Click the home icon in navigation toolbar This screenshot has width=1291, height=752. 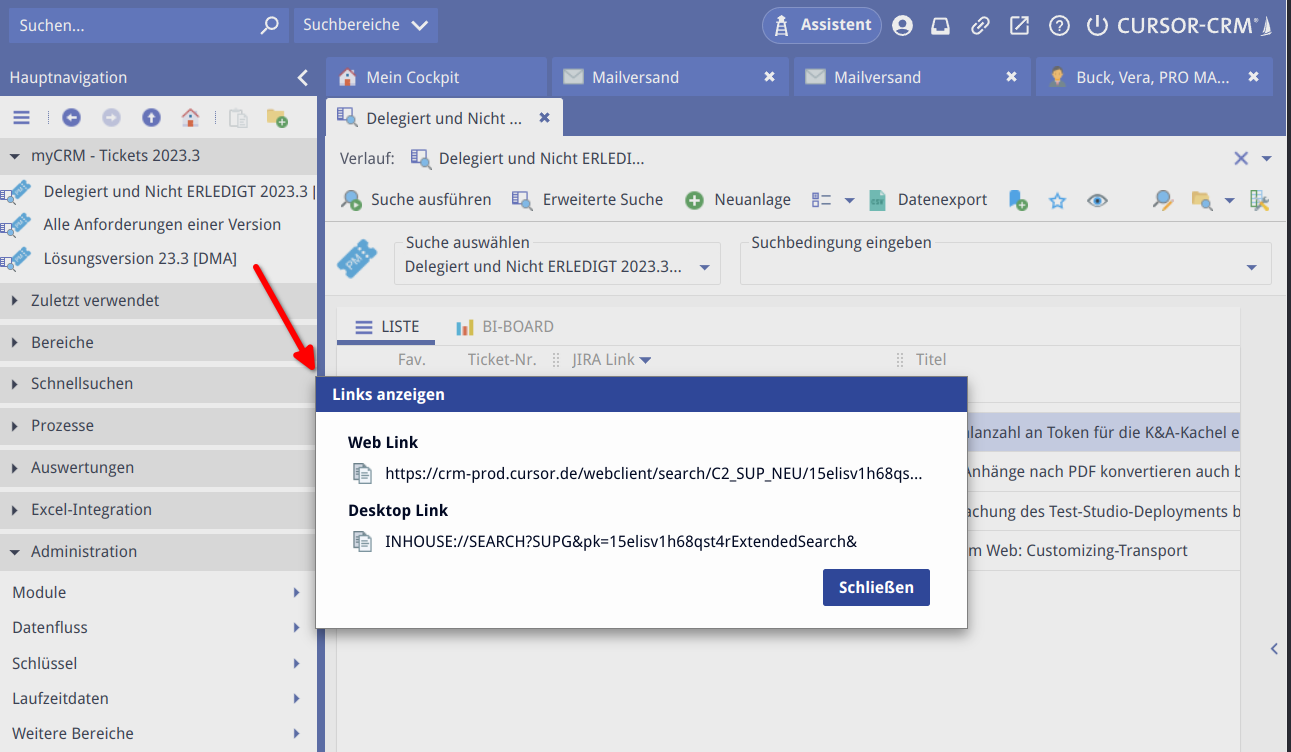point(190,118)
